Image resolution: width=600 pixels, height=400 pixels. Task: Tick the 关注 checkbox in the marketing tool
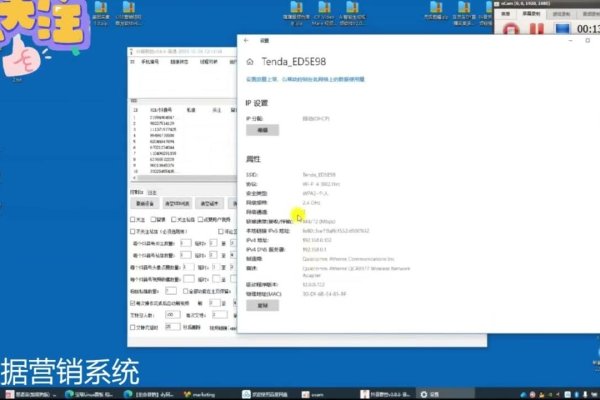point(133,219)
